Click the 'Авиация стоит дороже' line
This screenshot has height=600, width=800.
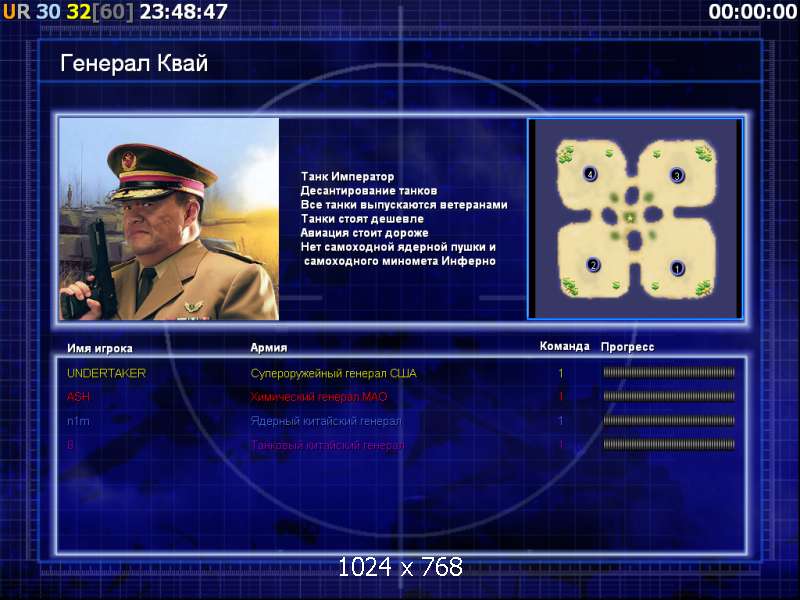click(364, 233)
